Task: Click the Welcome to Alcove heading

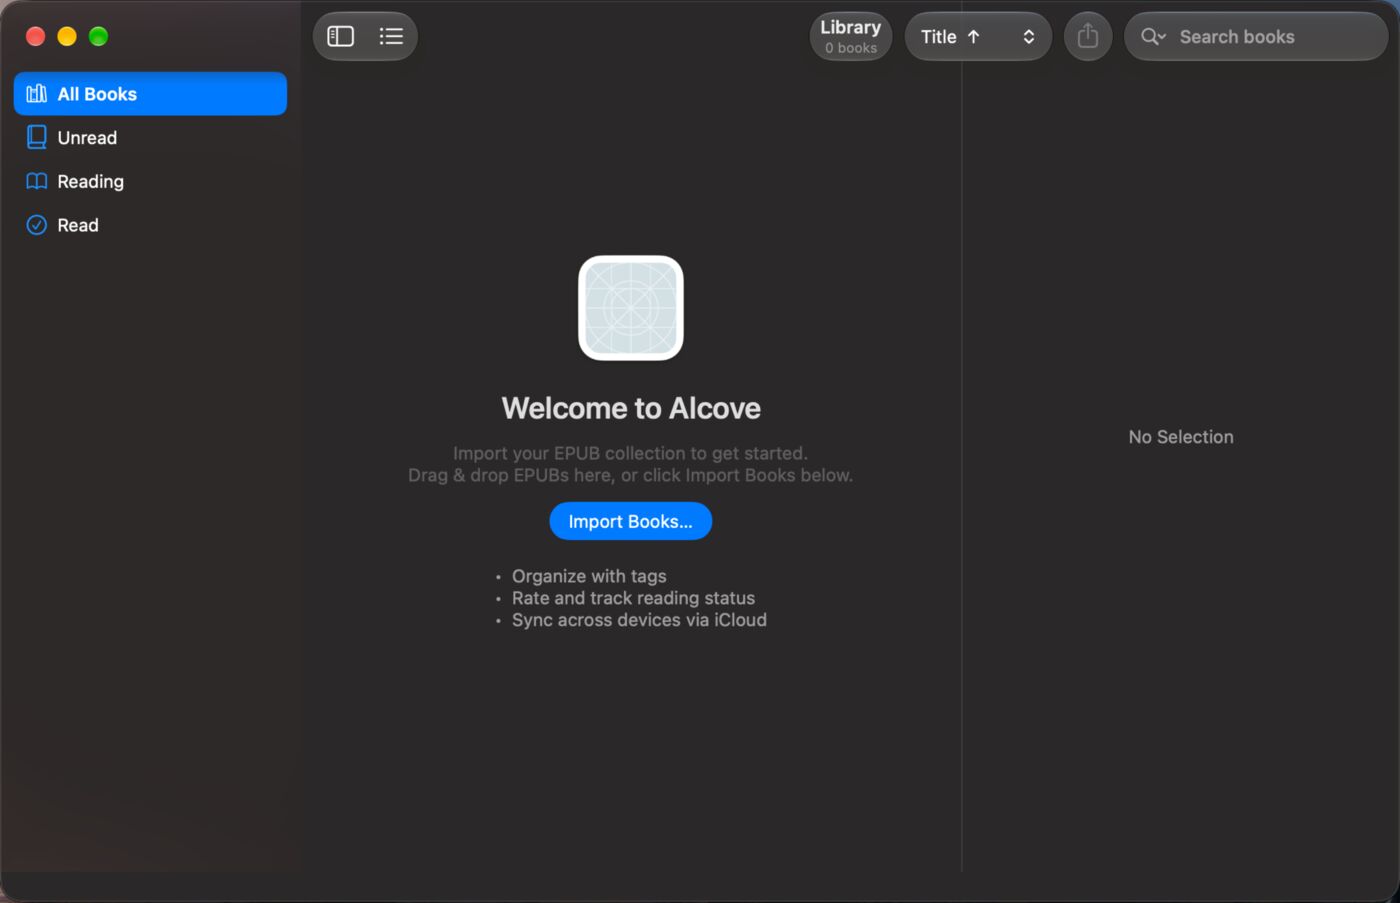Action: (x=631, y=408)
